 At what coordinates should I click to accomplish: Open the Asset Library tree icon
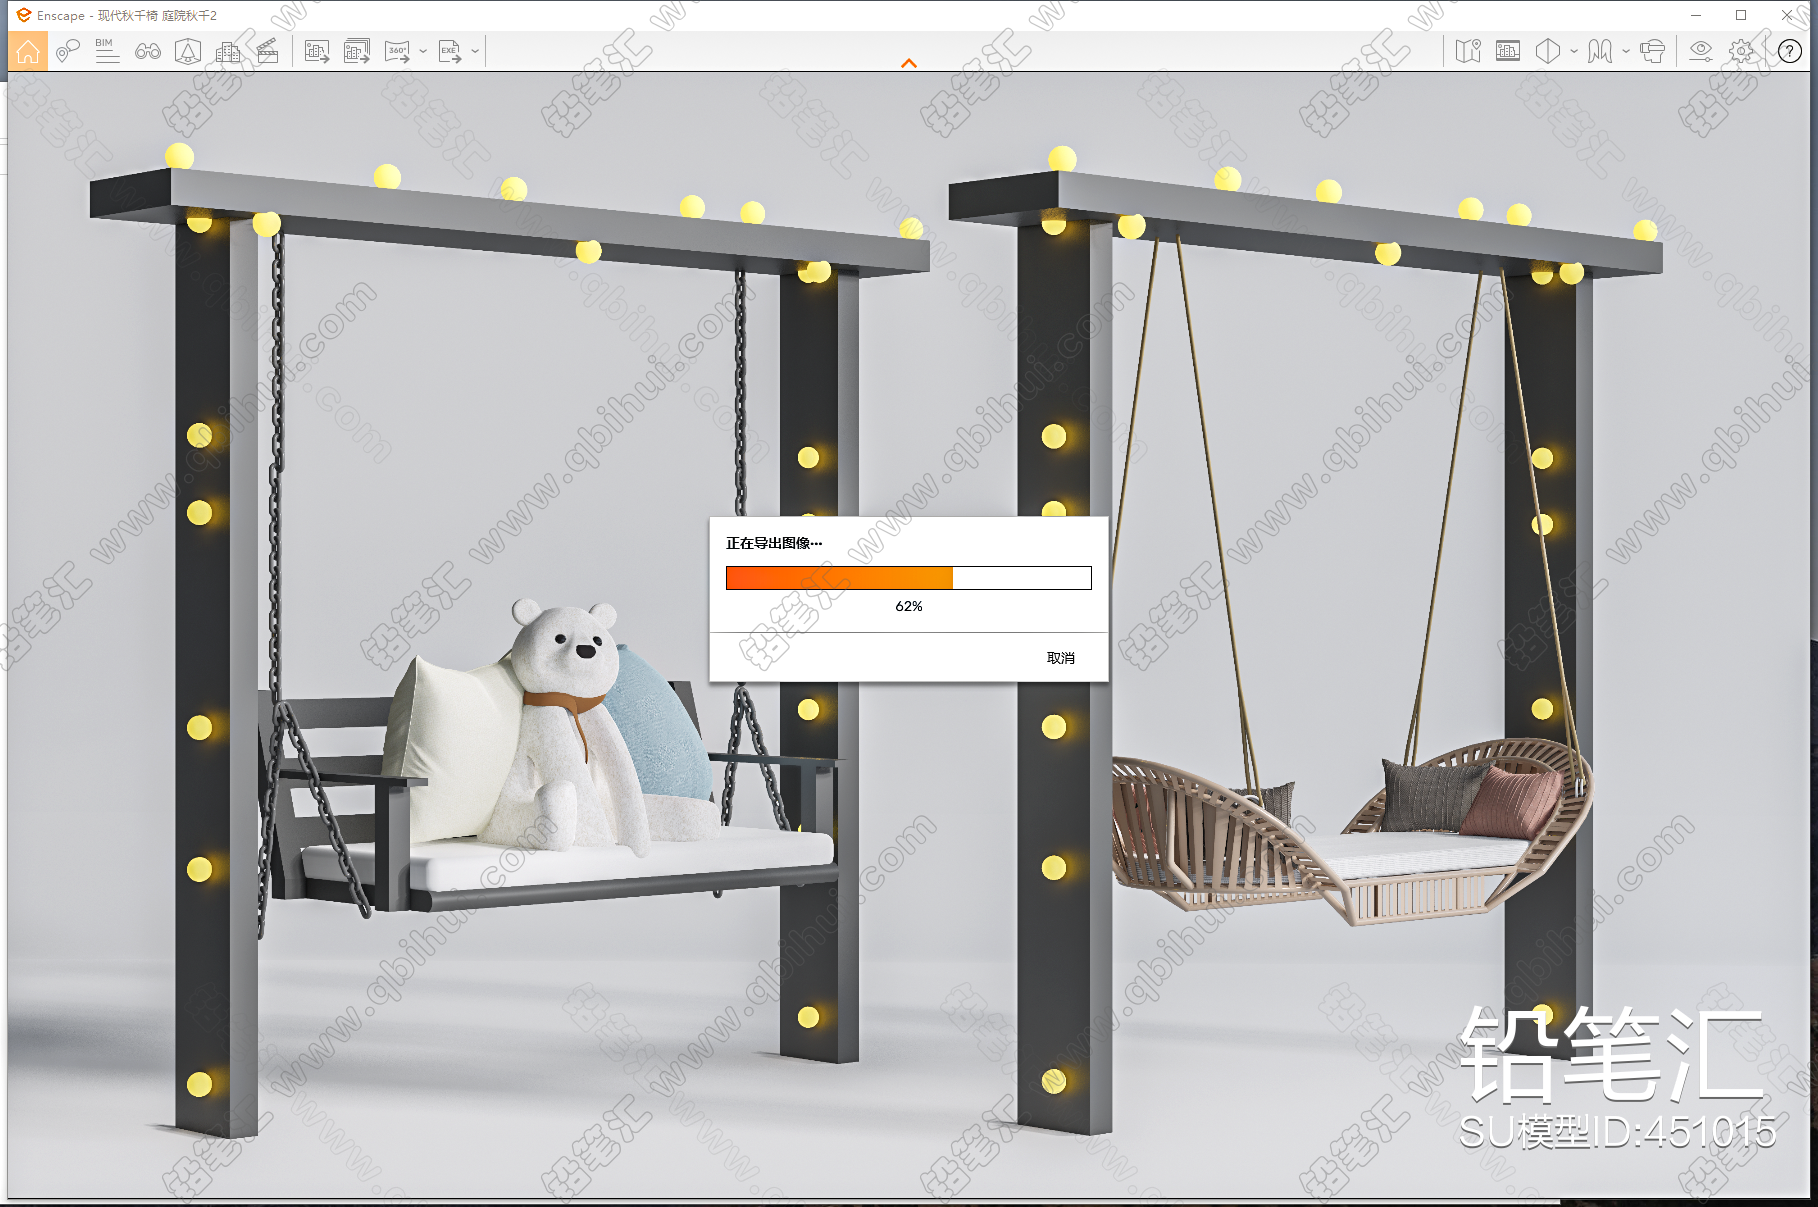coord(188,51)
